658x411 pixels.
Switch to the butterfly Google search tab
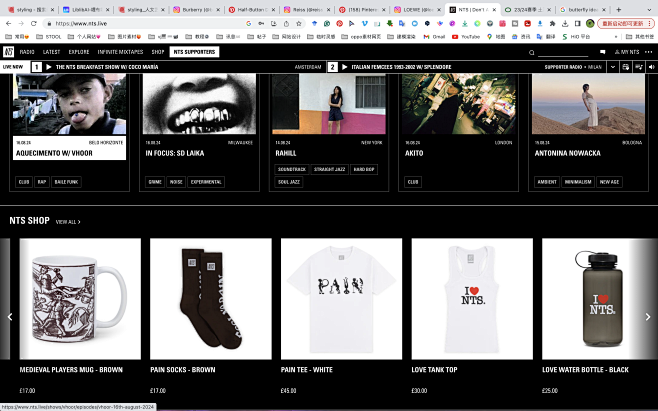point(583,9)
